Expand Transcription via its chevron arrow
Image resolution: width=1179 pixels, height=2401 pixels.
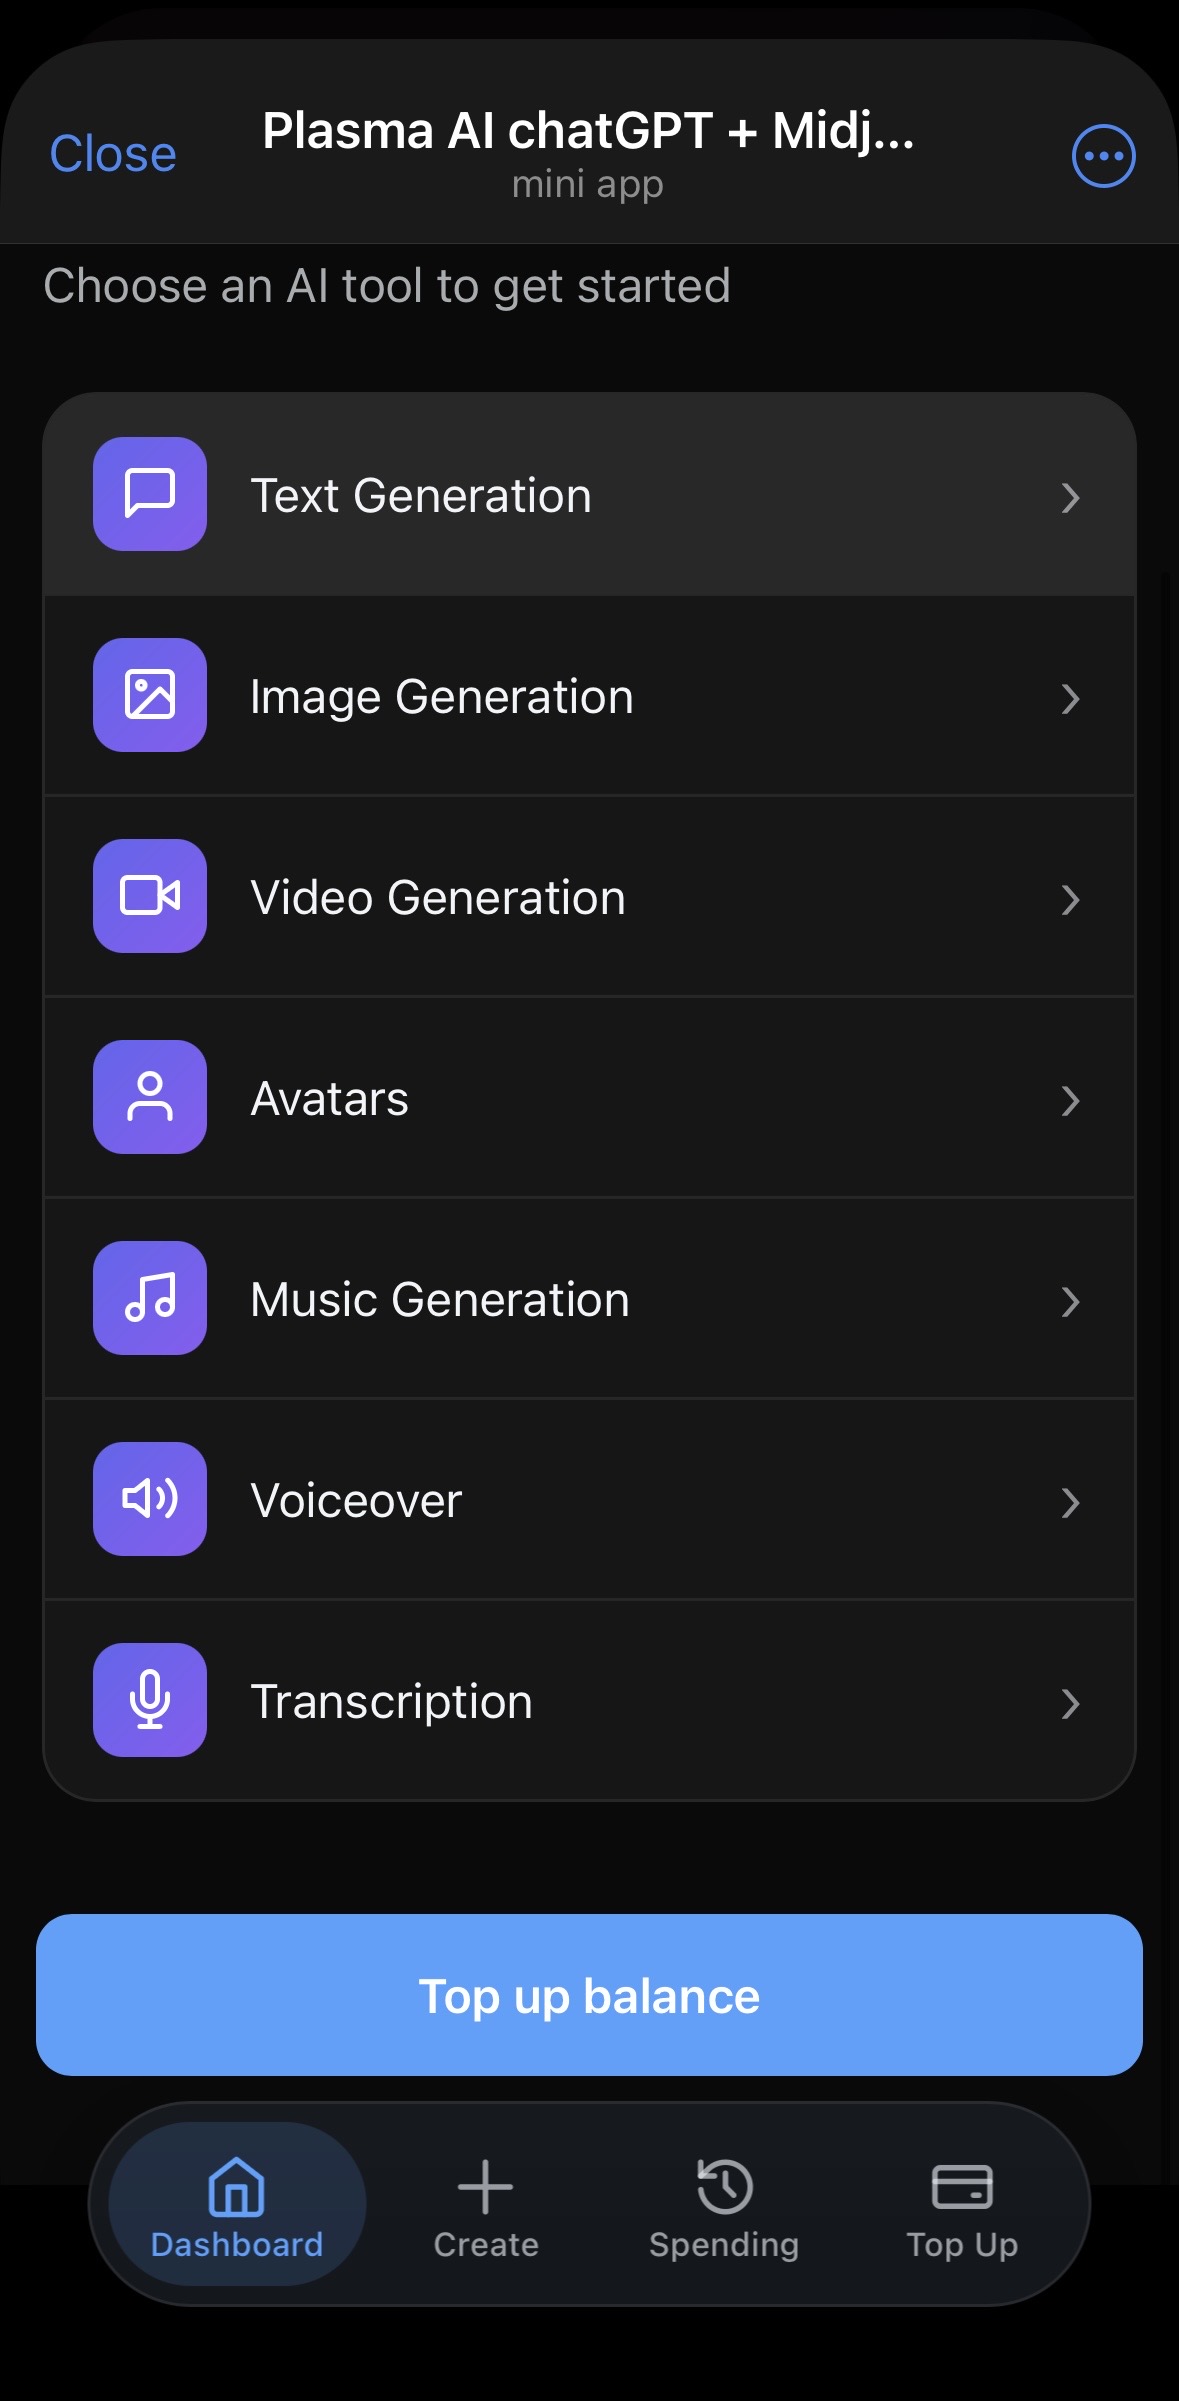coord(1070,1703)
